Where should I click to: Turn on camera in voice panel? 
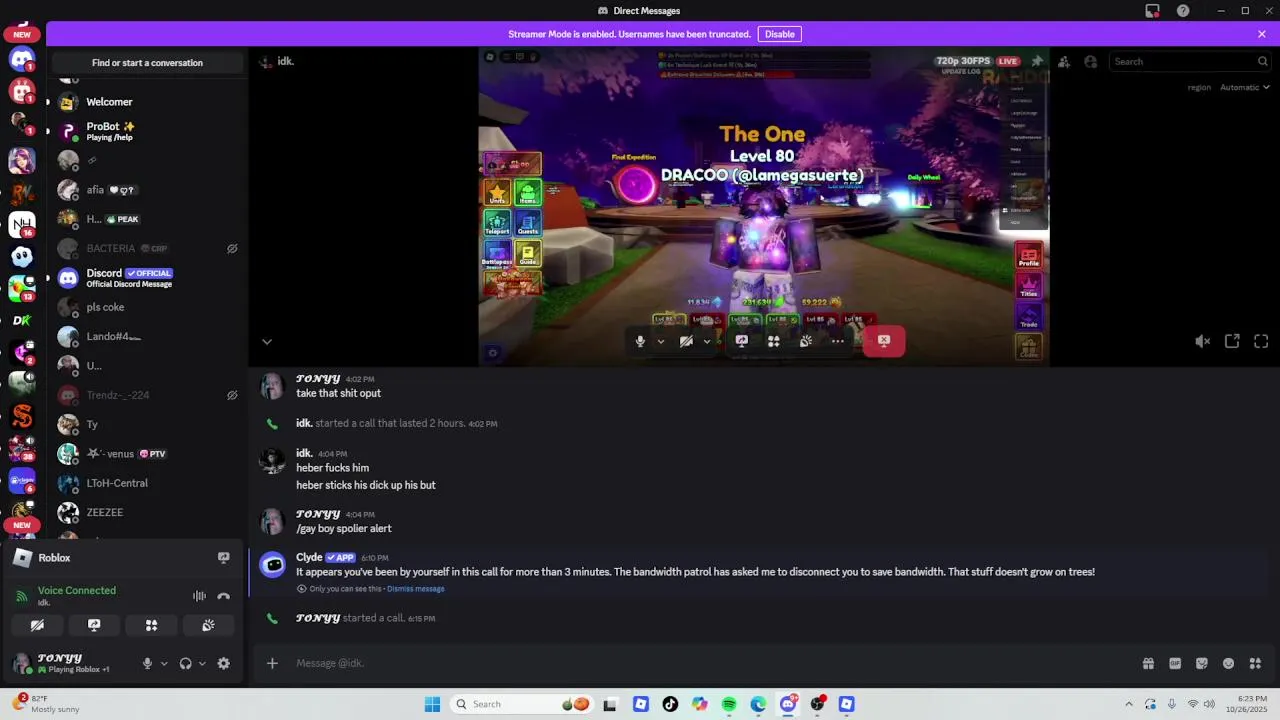click(37, 625)
